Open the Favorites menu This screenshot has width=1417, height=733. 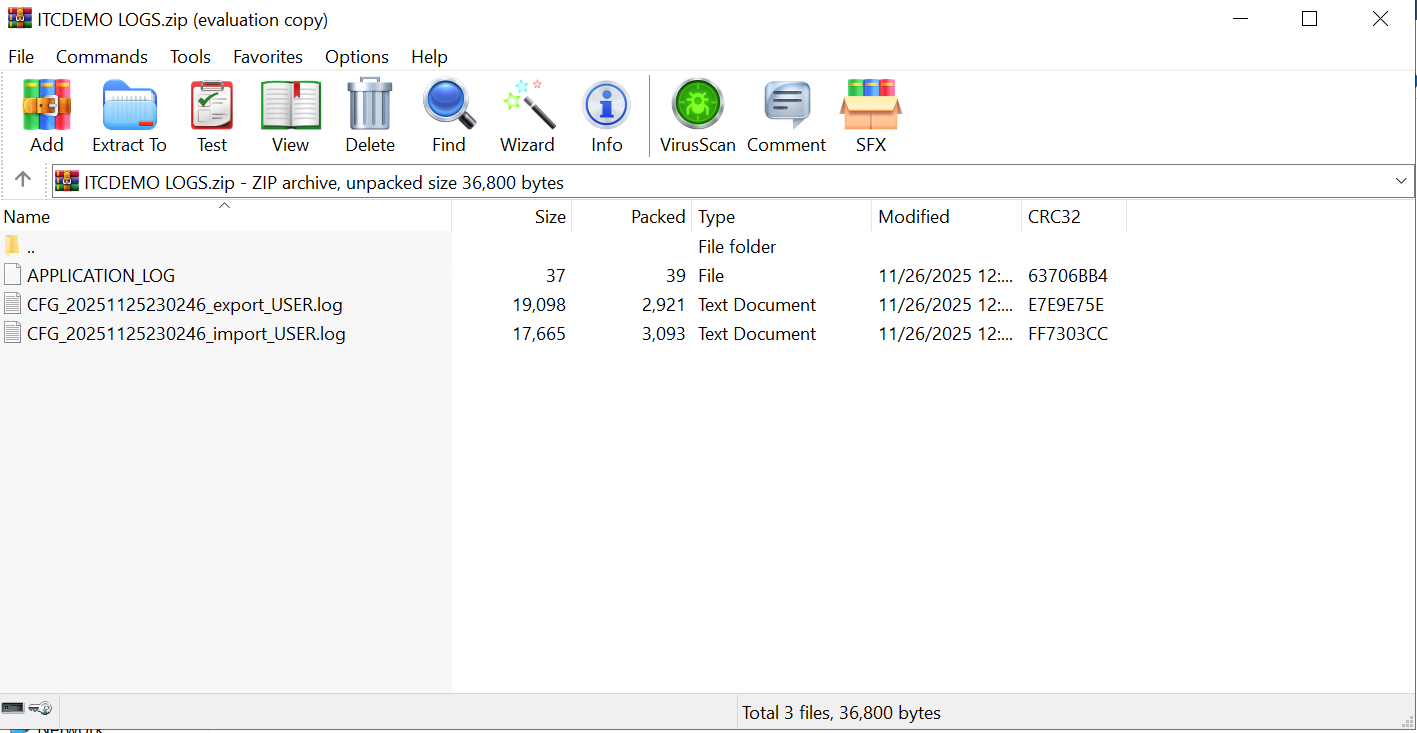point(267,57)
